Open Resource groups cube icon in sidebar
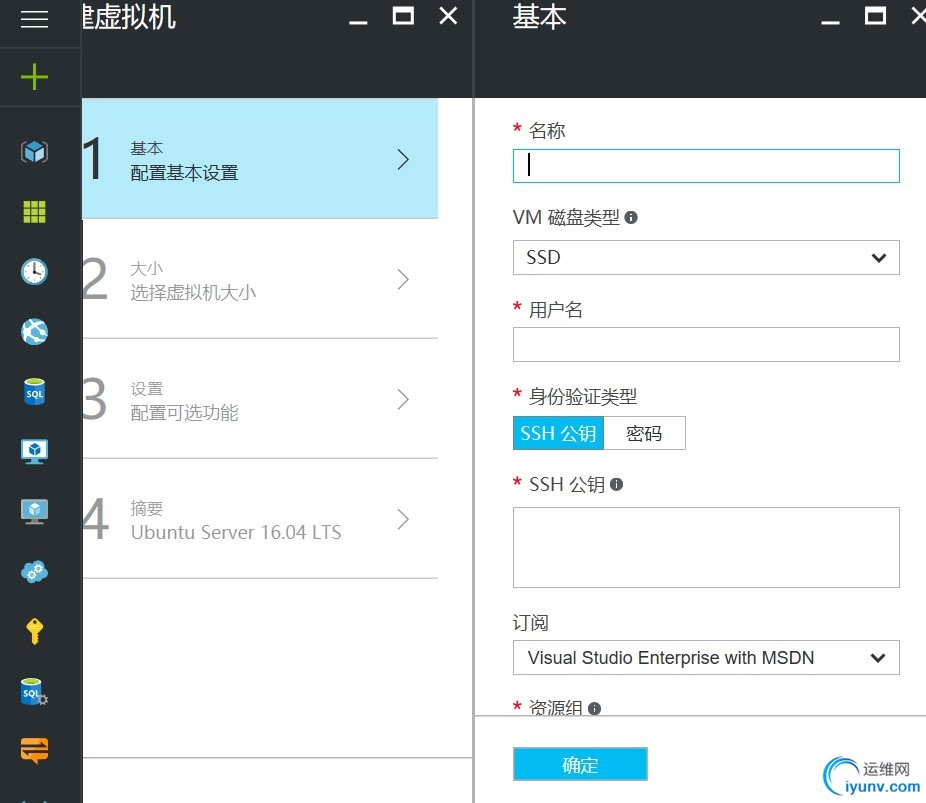 (34, 152)
